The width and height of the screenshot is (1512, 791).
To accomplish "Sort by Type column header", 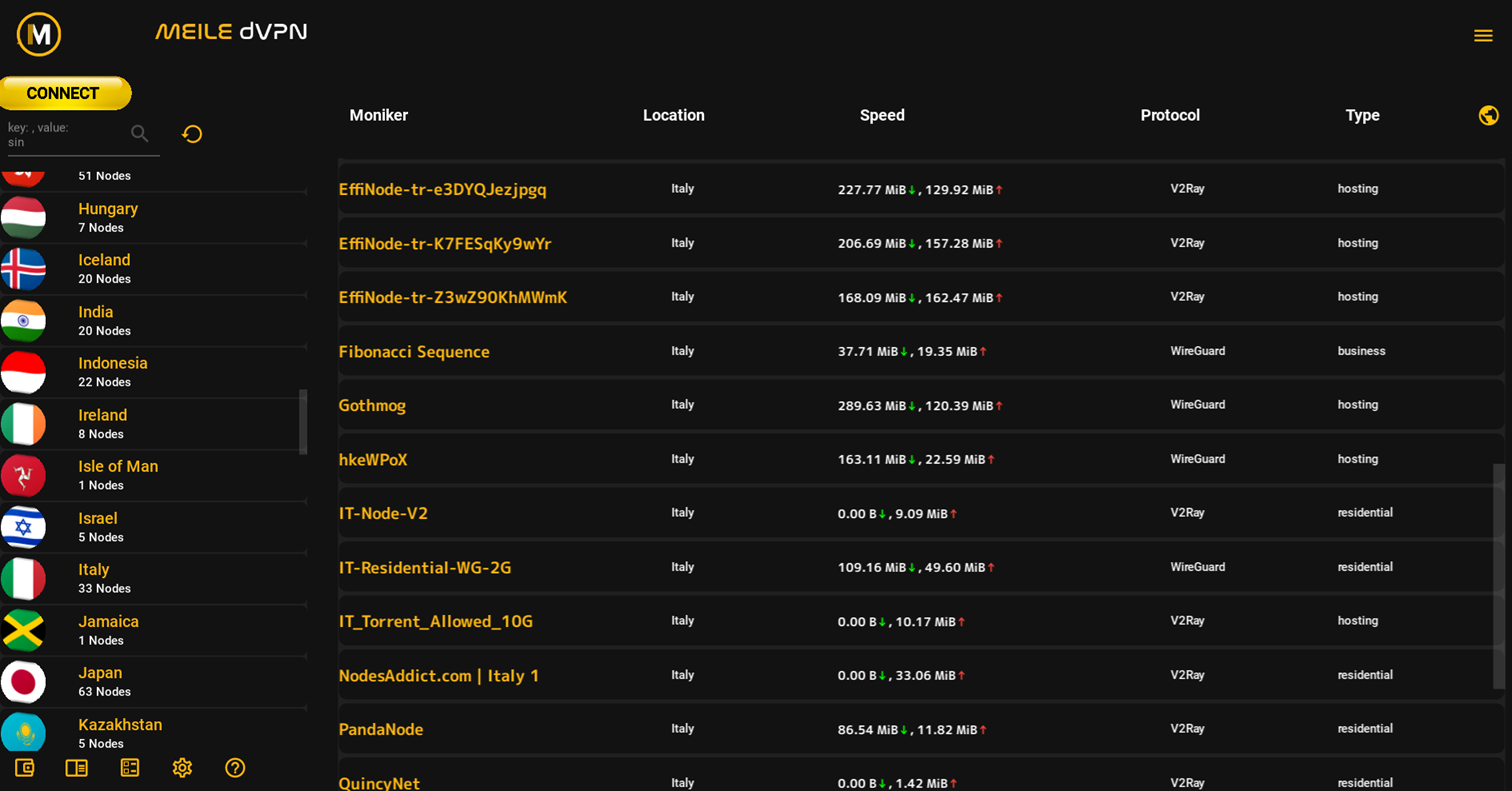I will pos(1362,115).
